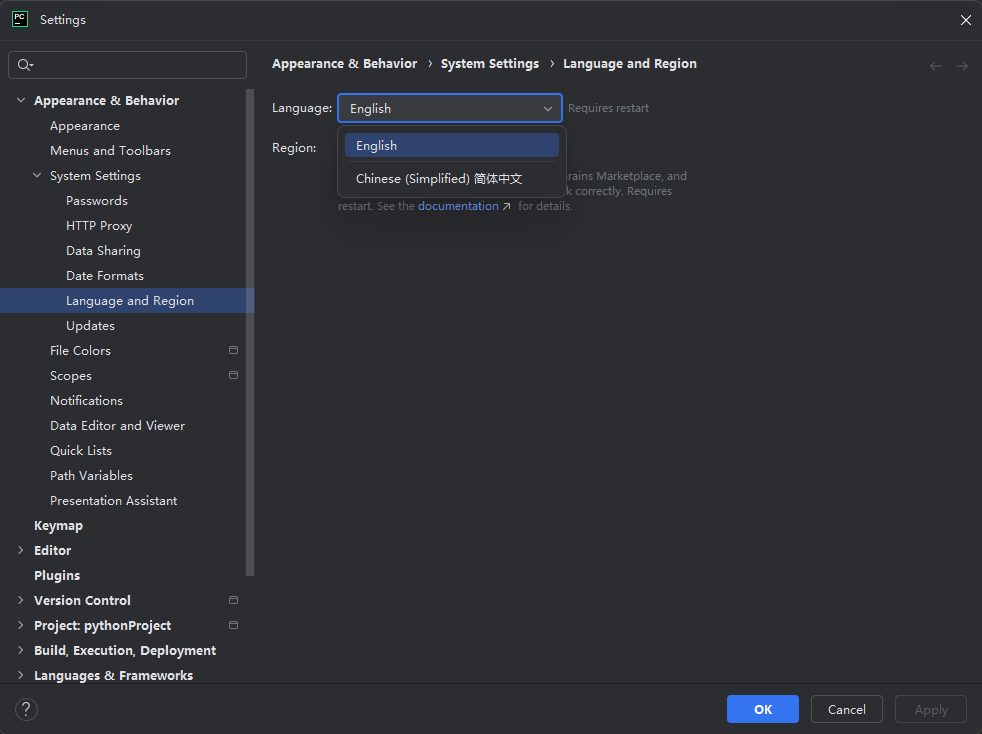This screenshot has height=734, width=982.
Task: Click System Settings in breadcrumb
Action: tap(490, 64)
